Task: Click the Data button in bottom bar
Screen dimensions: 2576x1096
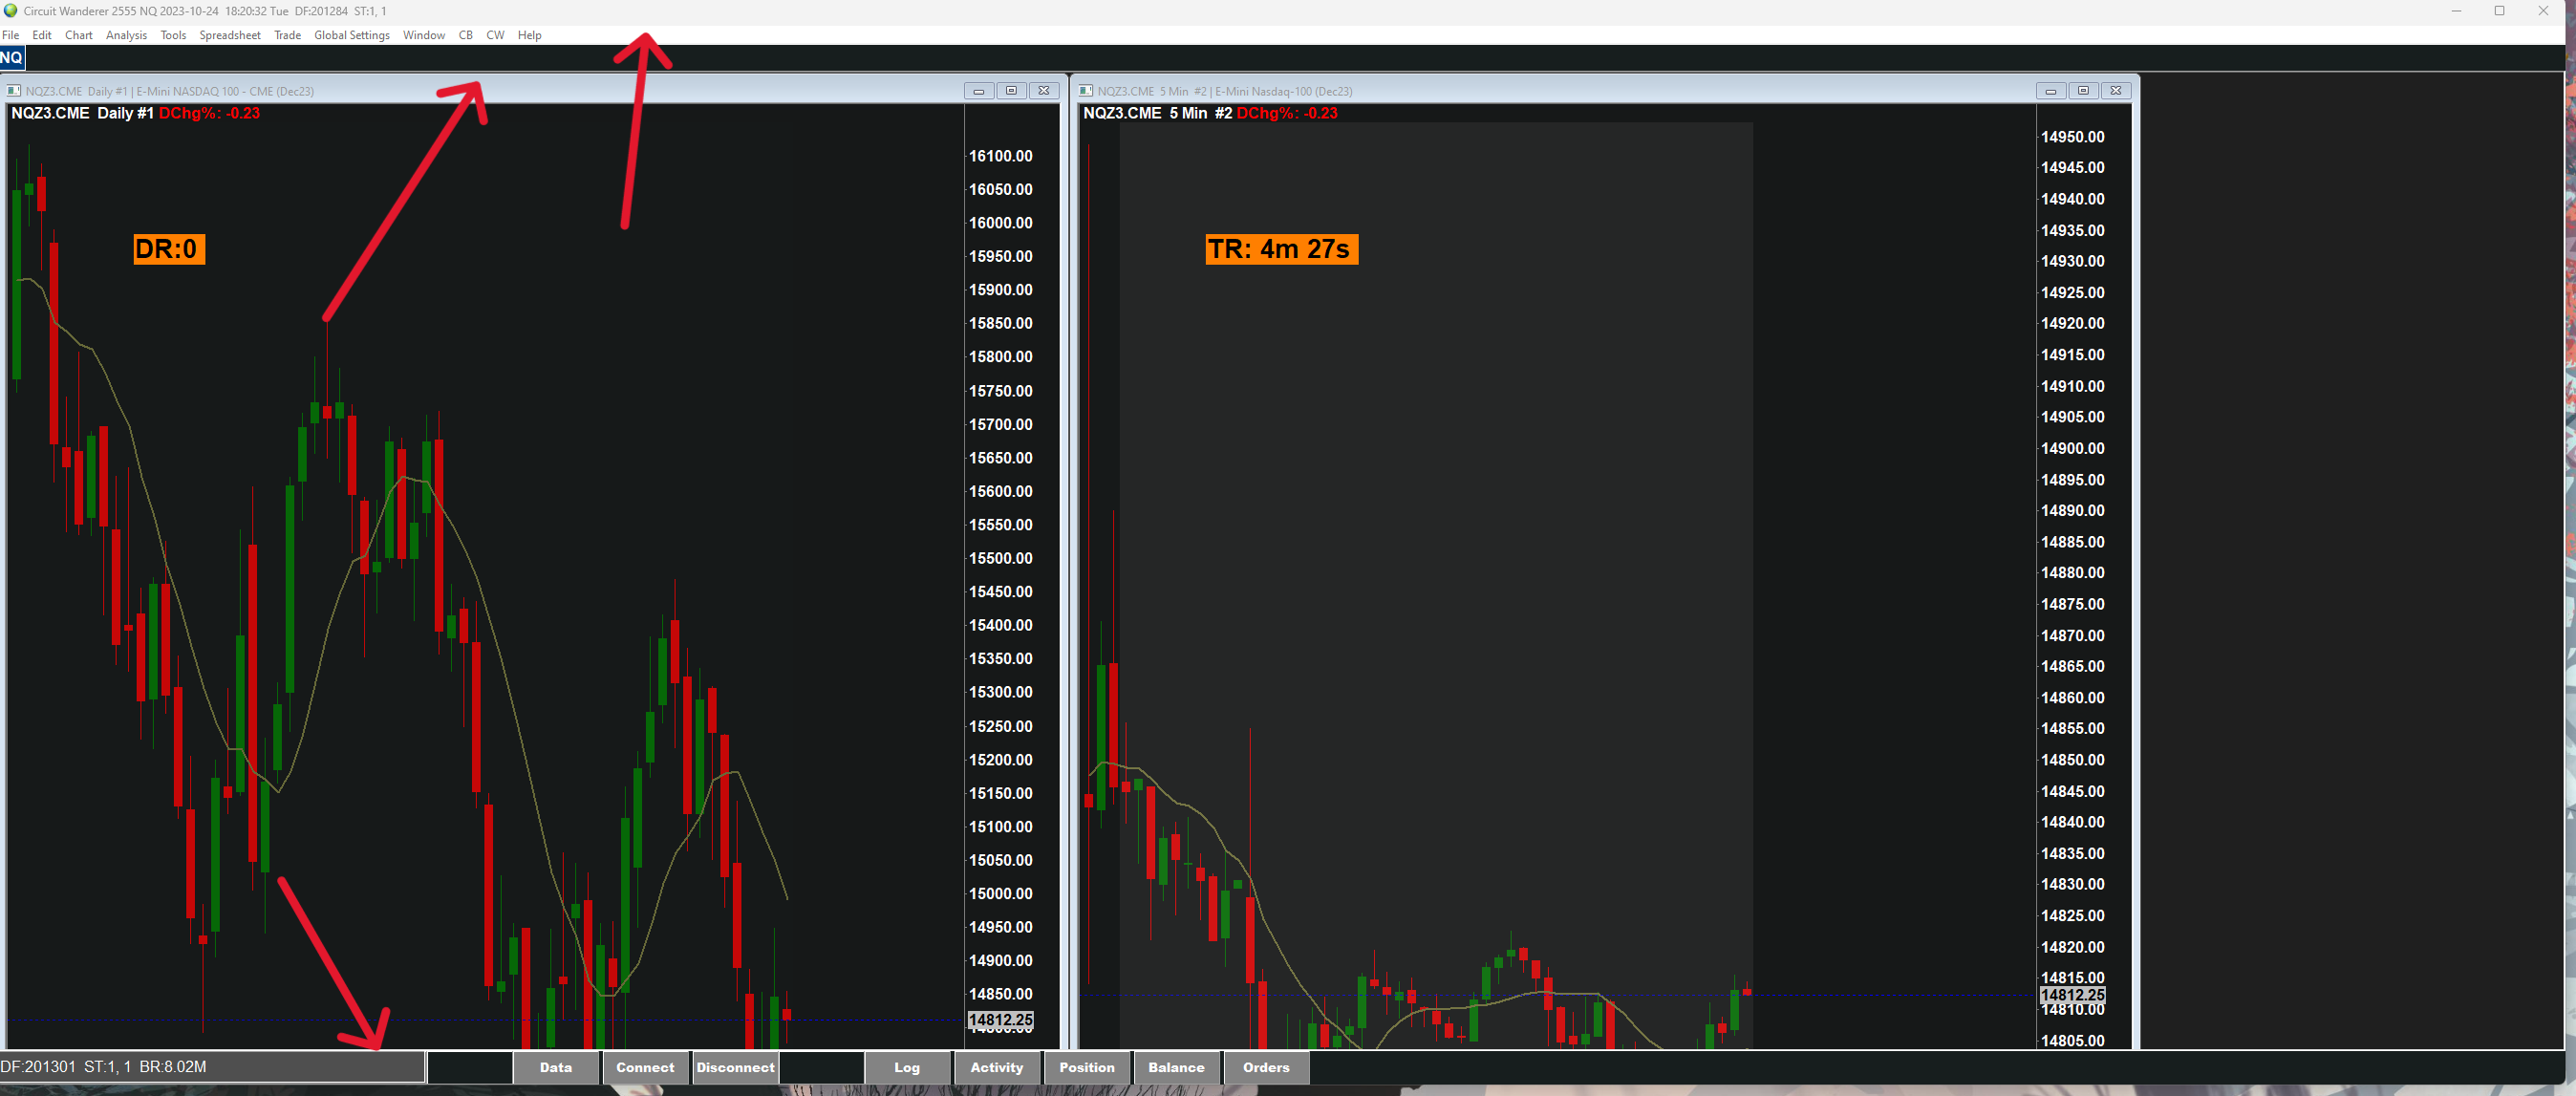Action: [555, 1067]
